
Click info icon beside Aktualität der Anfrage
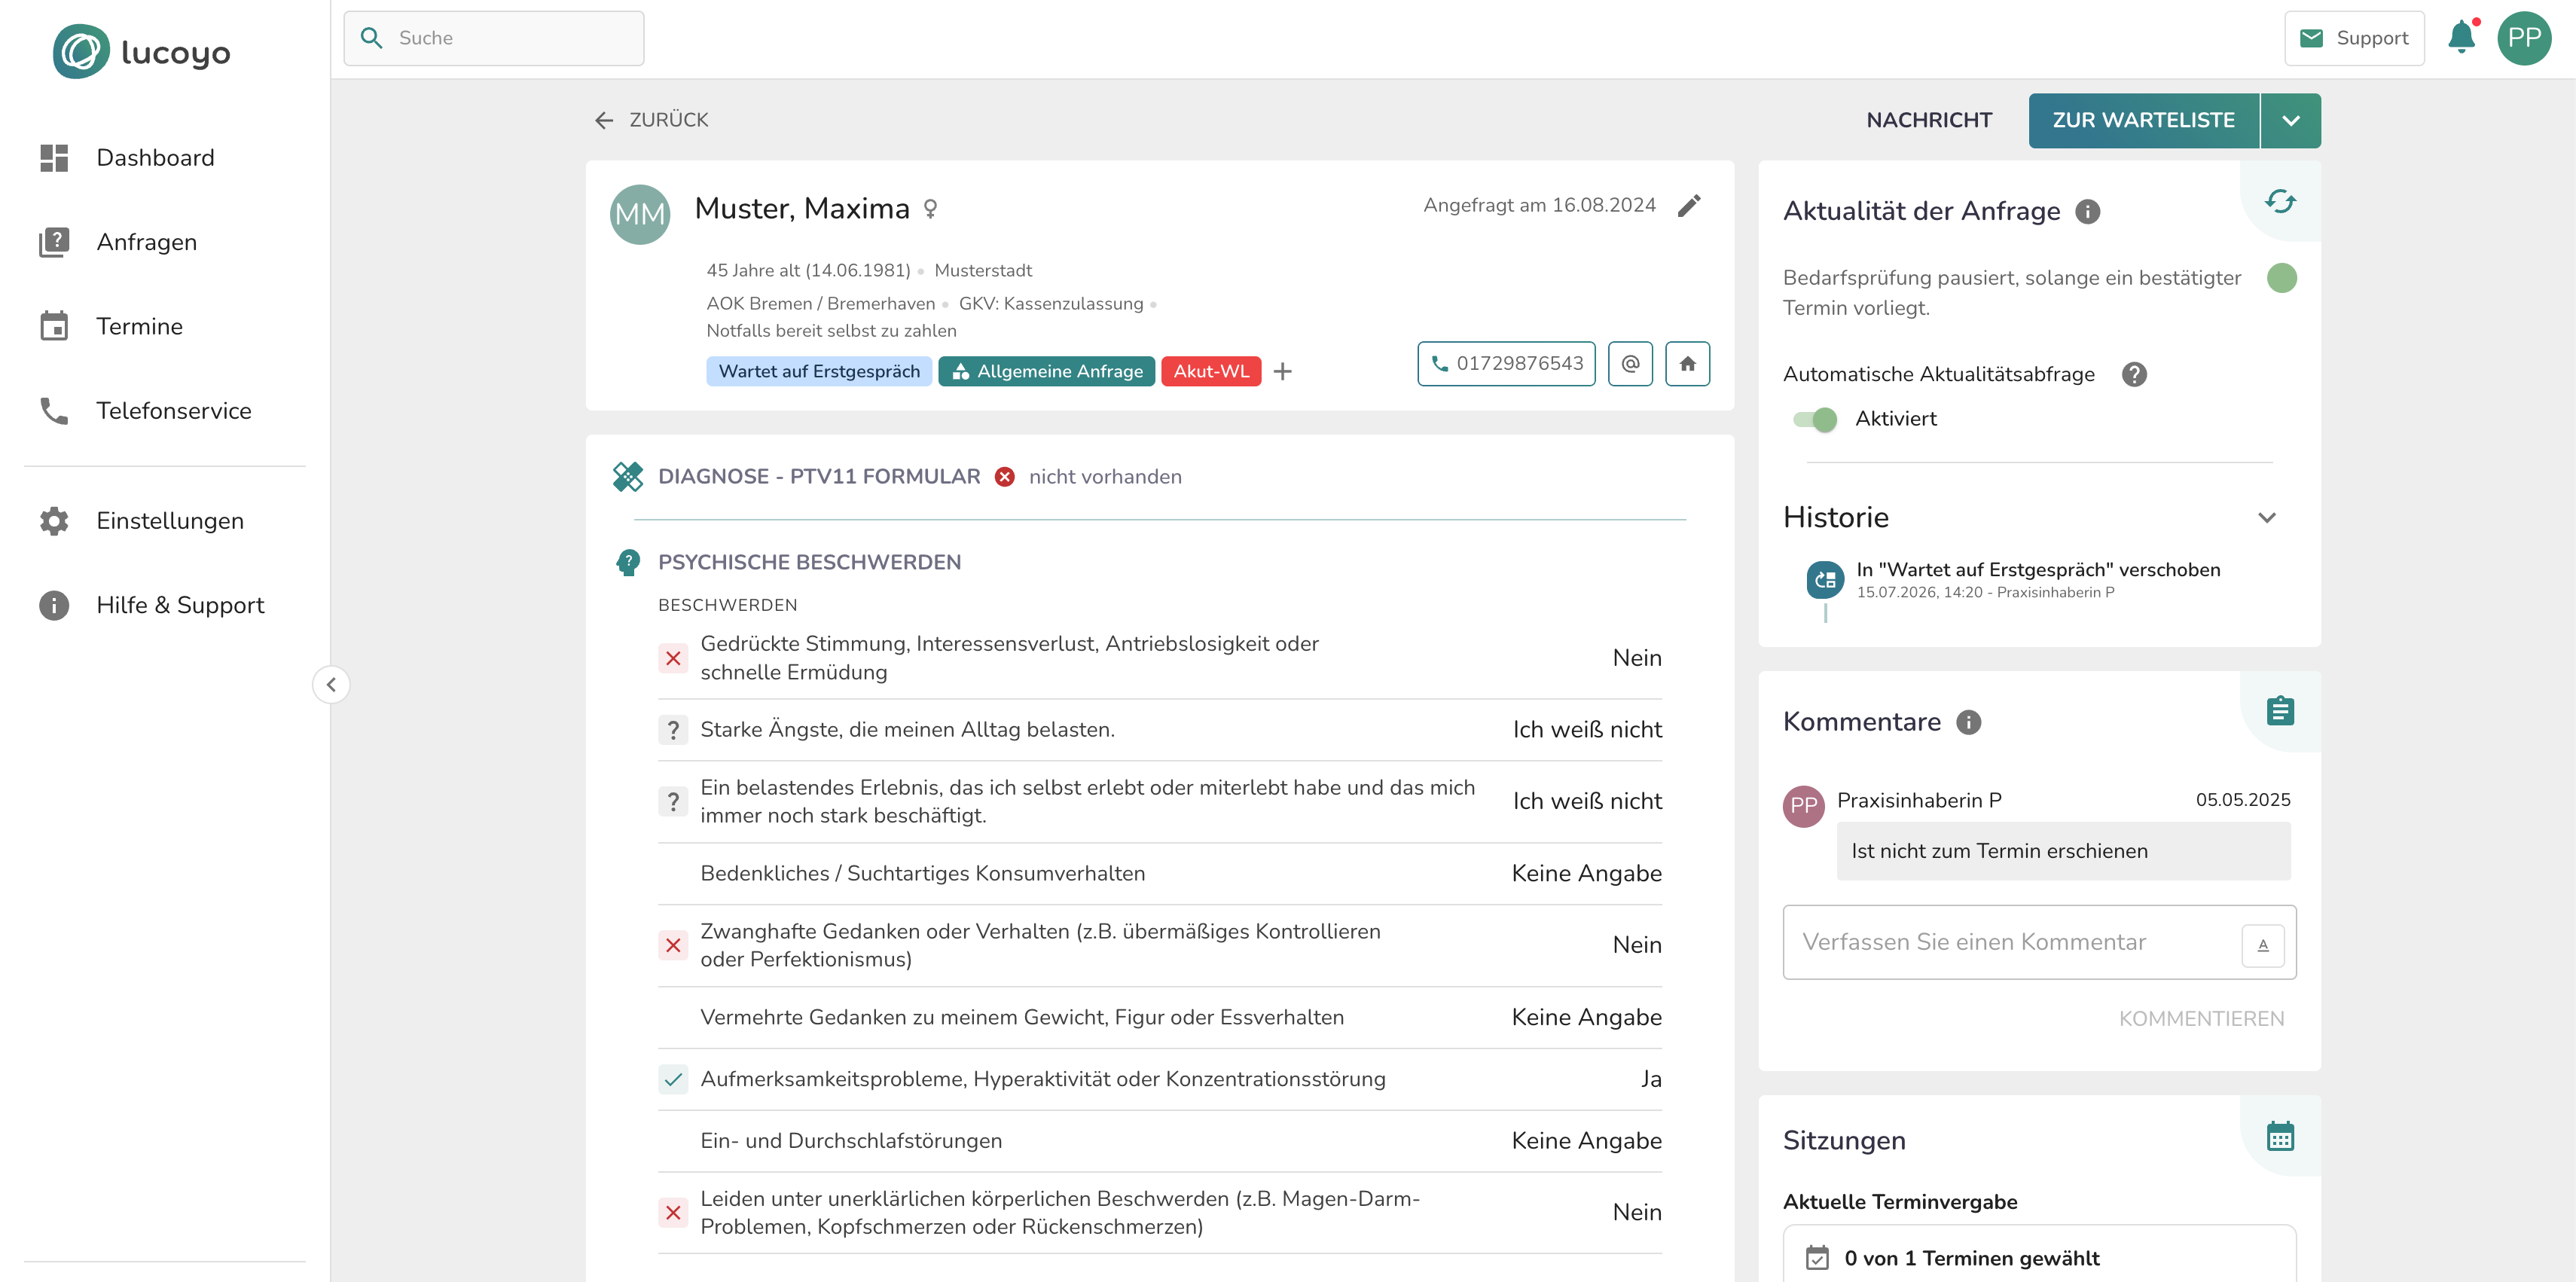pos(2088,212)
